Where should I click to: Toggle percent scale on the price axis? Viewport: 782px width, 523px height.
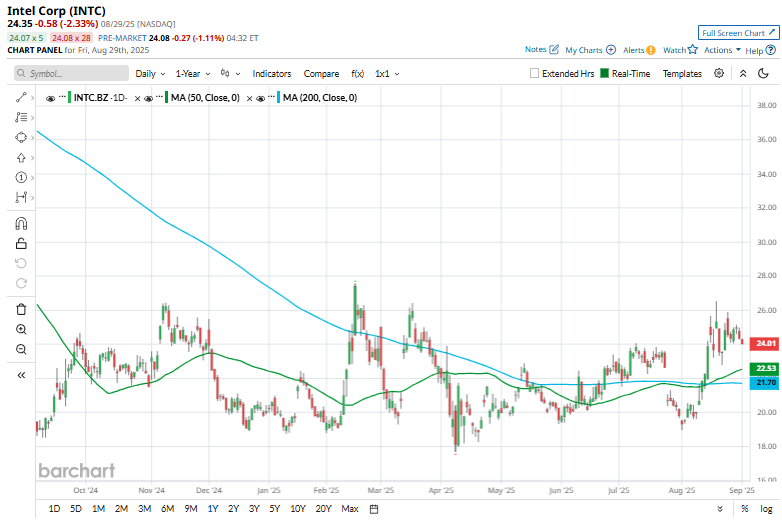click(x=745, y=509)
